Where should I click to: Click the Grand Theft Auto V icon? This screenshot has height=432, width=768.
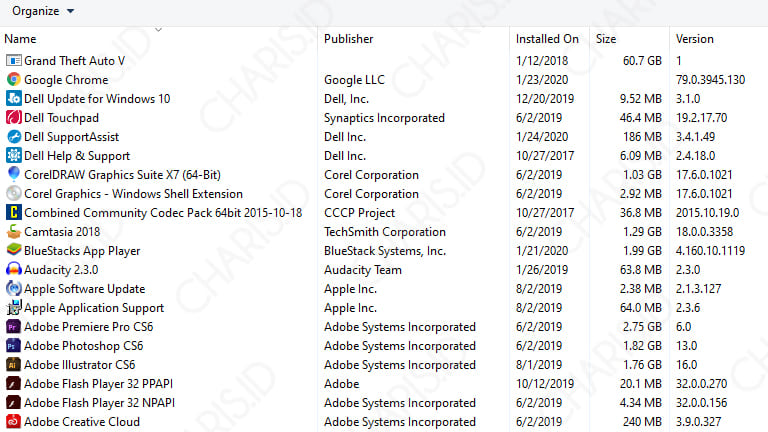[x=13, y=61]
